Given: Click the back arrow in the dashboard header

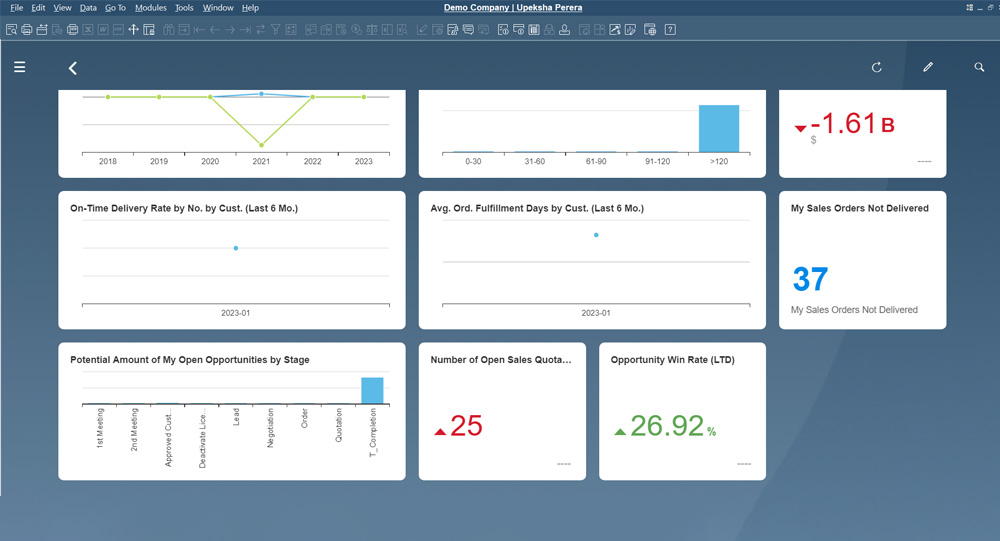Looking at the screenshot, I should click(x=72, y=68).
